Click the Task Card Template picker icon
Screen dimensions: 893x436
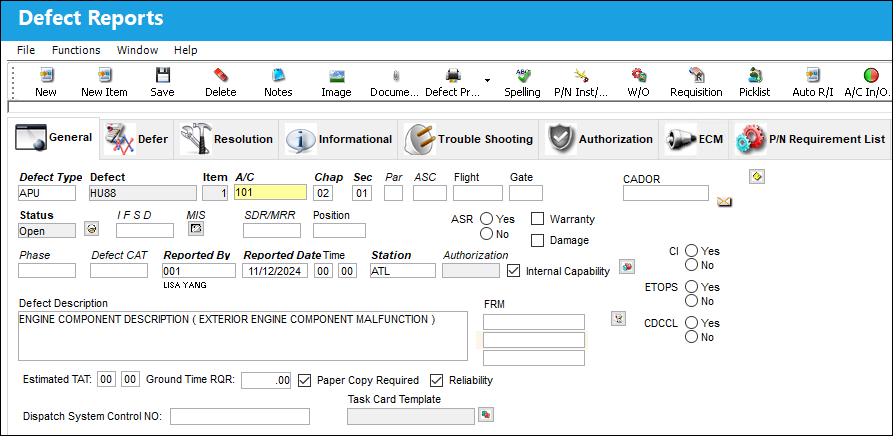click(x=486, y=414)
